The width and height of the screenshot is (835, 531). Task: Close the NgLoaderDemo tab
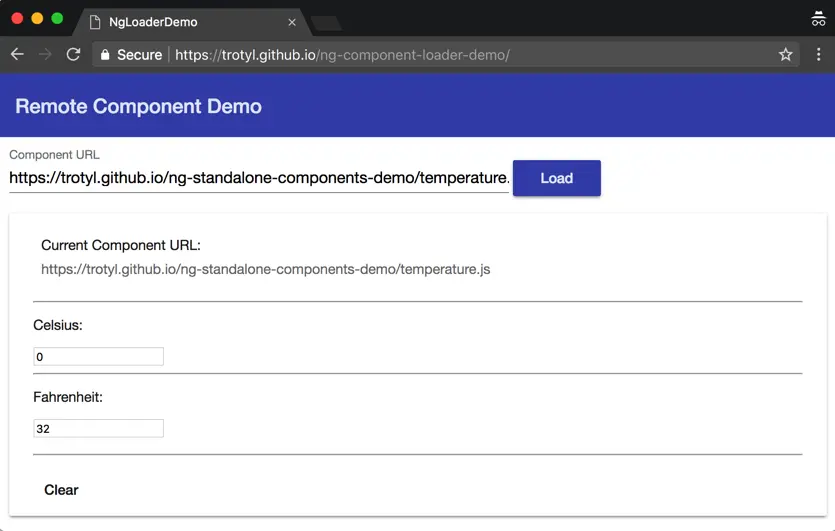tap(292, 22)
